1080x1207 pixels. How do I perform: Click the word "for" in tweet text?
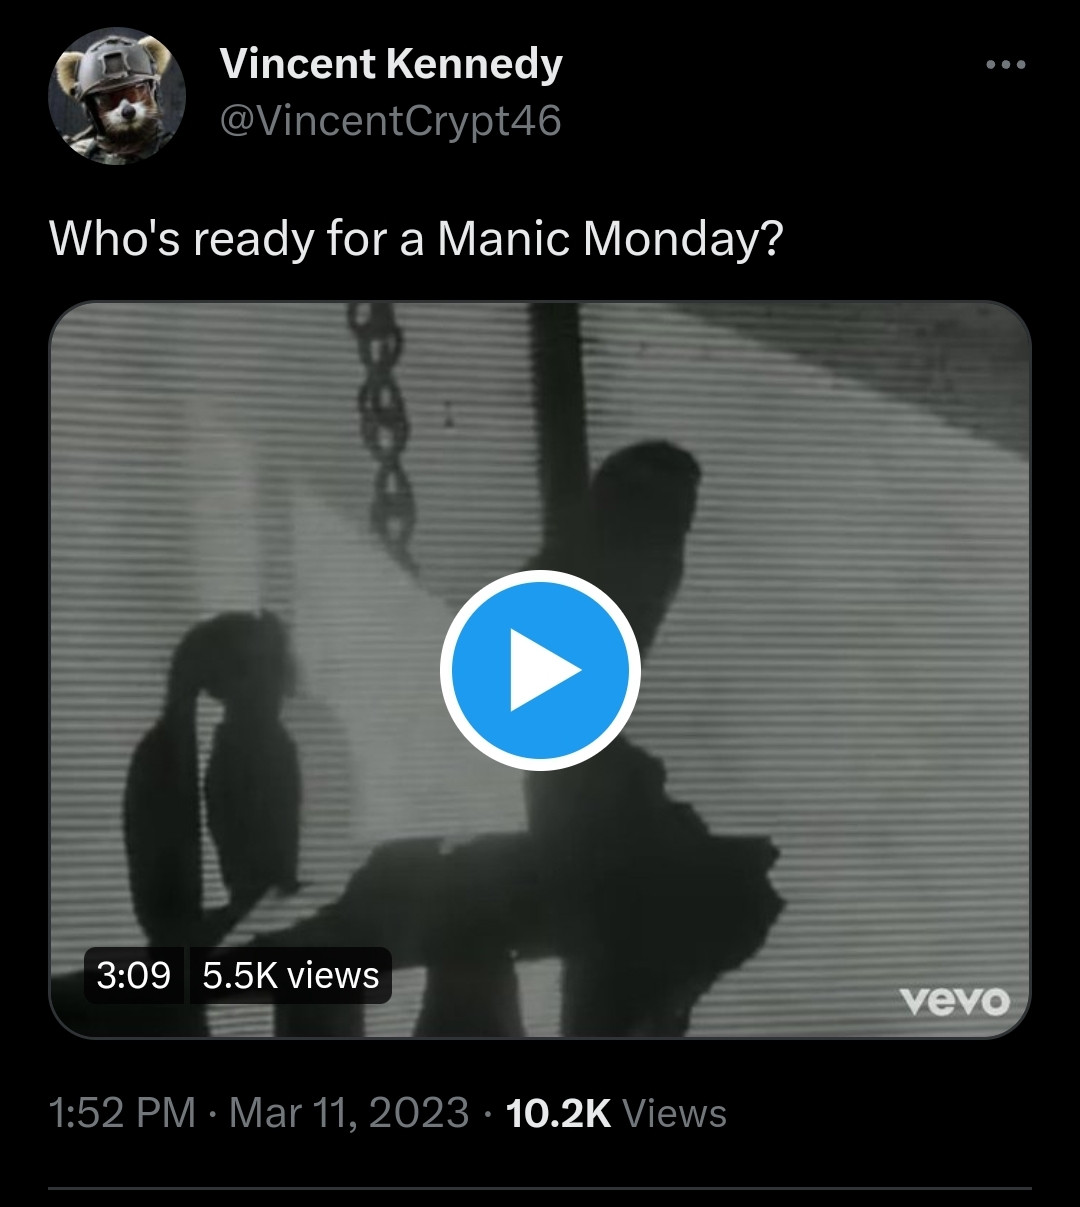point(355,240)
